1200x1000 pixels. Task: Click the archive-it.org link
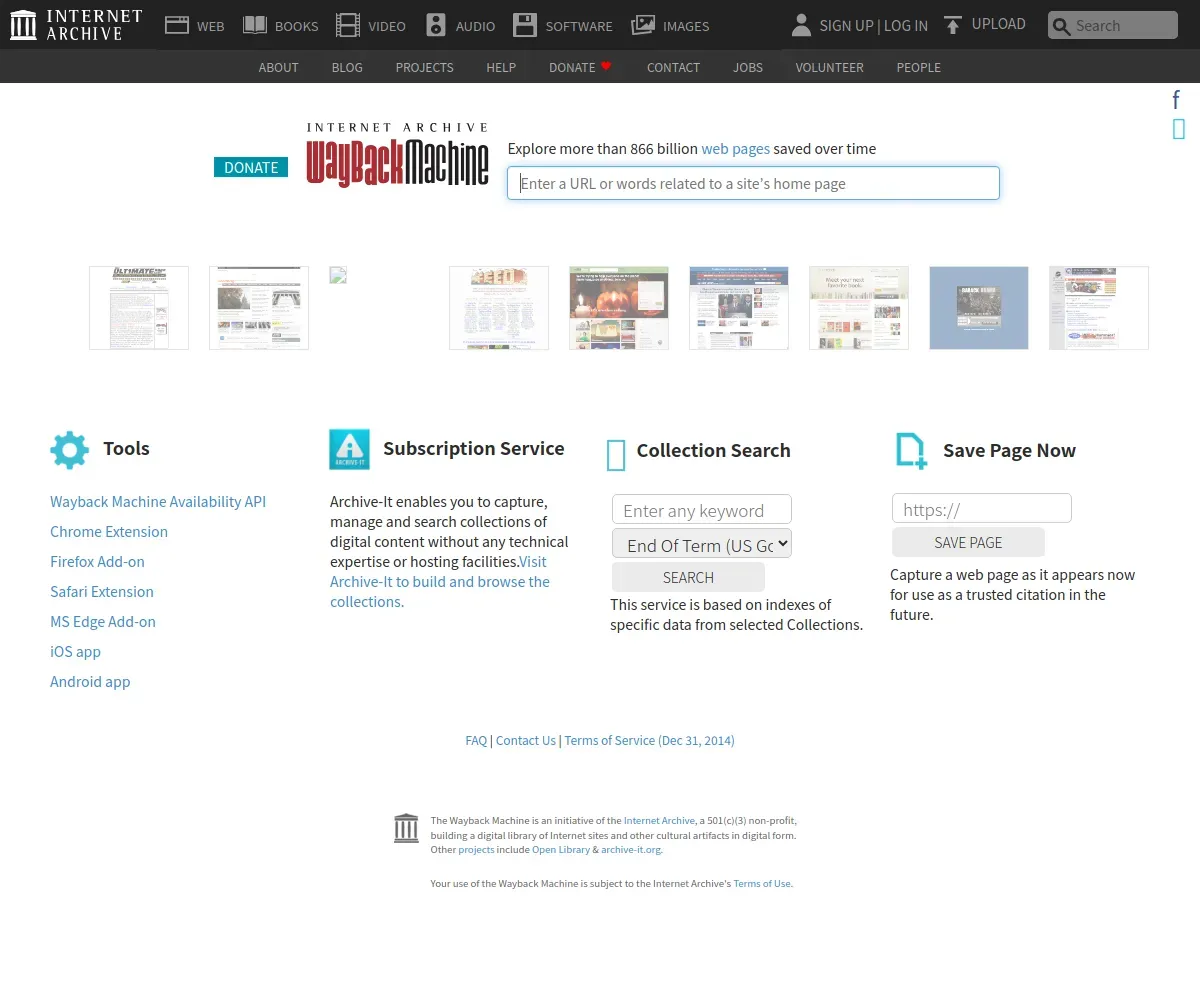[631, 849]
